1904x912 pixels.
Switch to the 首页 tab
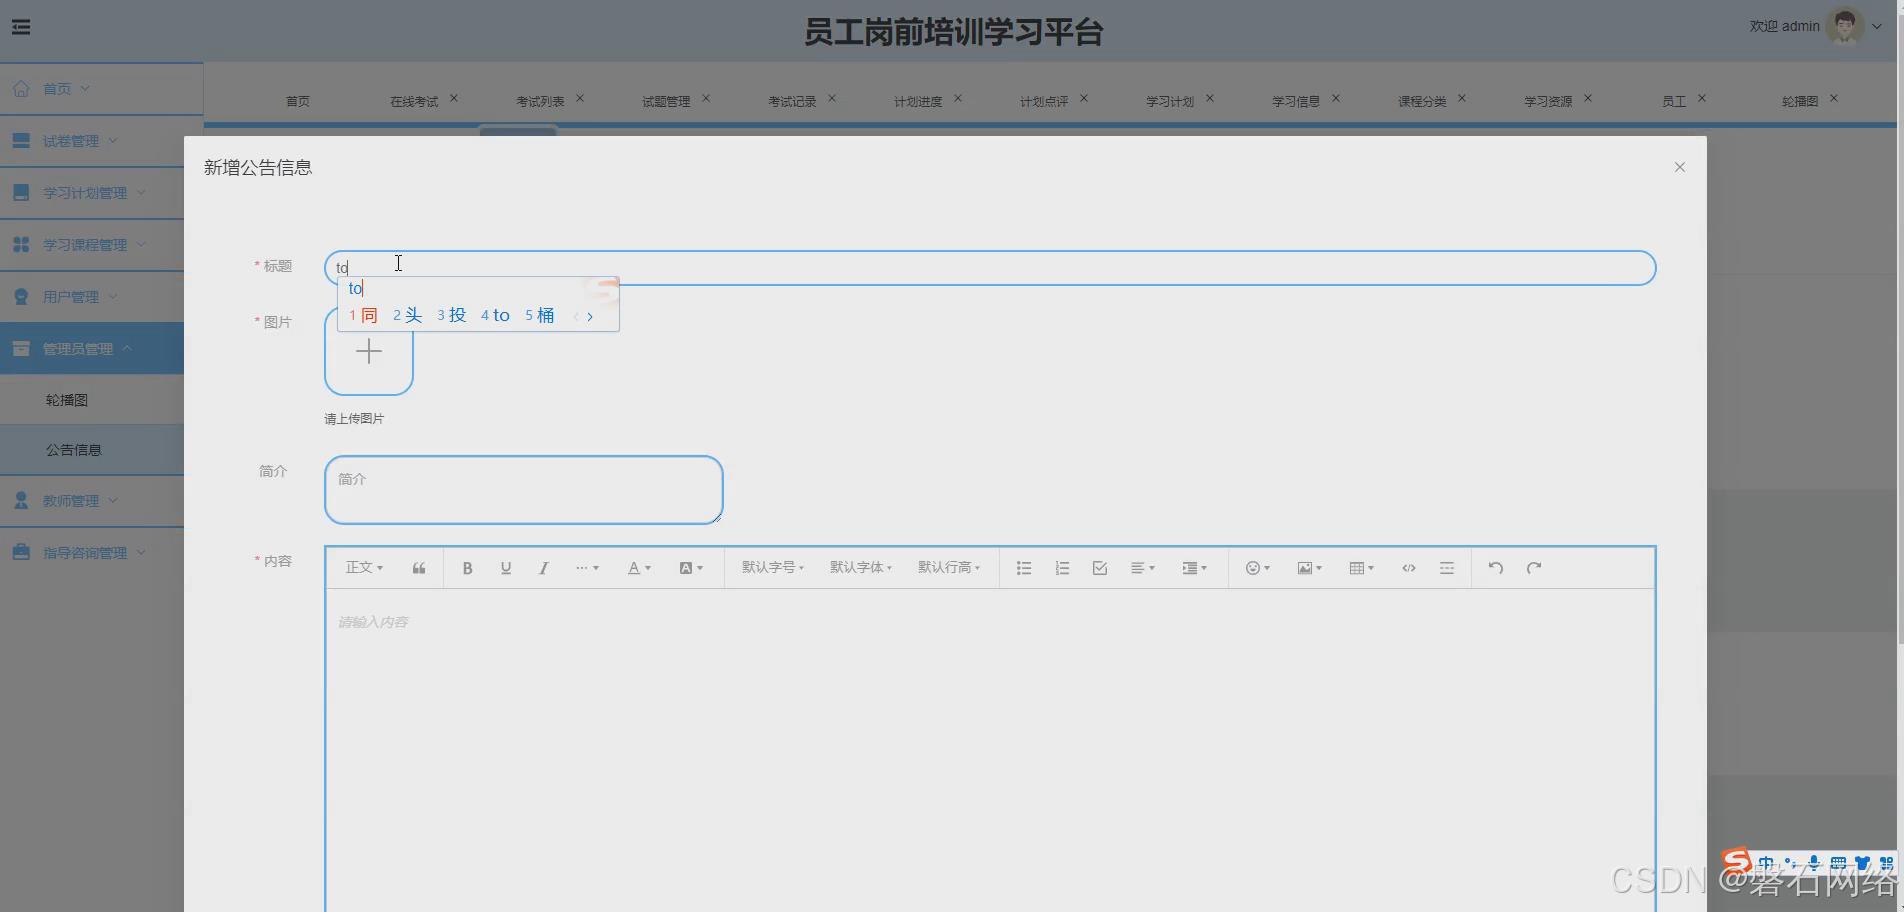298,101
